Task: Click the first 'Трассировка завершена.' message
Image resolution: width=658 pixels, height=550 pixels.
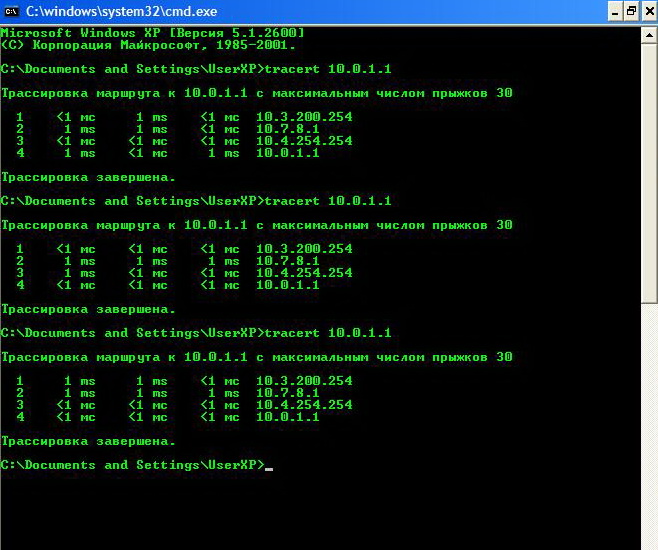Action: point(88,177)
